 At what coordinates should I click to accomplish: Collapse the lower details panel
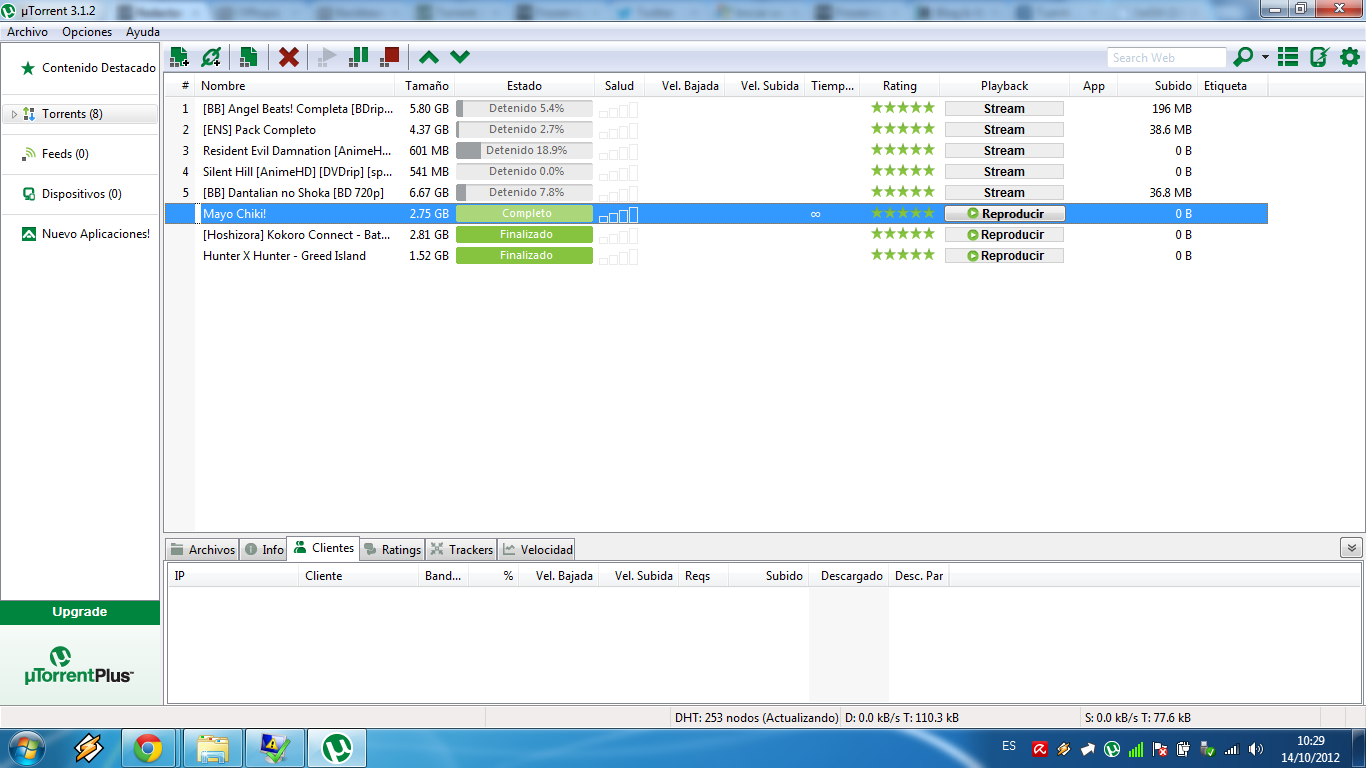pyautogui.click(x=1352, y=548)
